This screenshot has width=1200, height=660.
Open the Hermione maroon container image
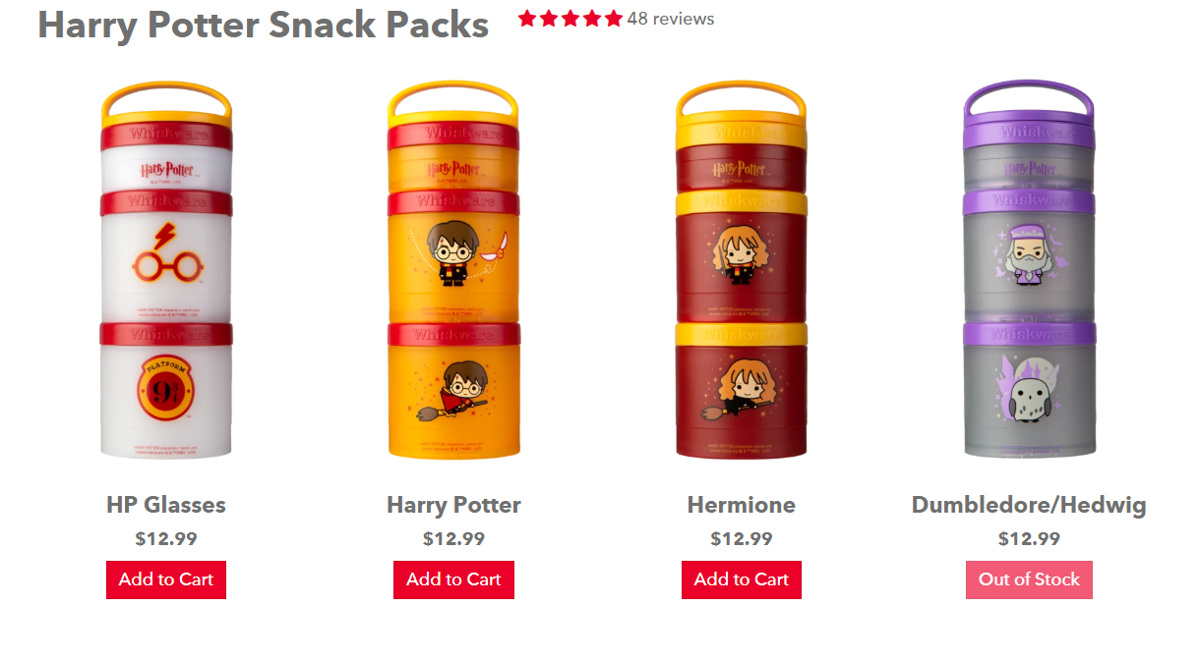pos(741,271)
